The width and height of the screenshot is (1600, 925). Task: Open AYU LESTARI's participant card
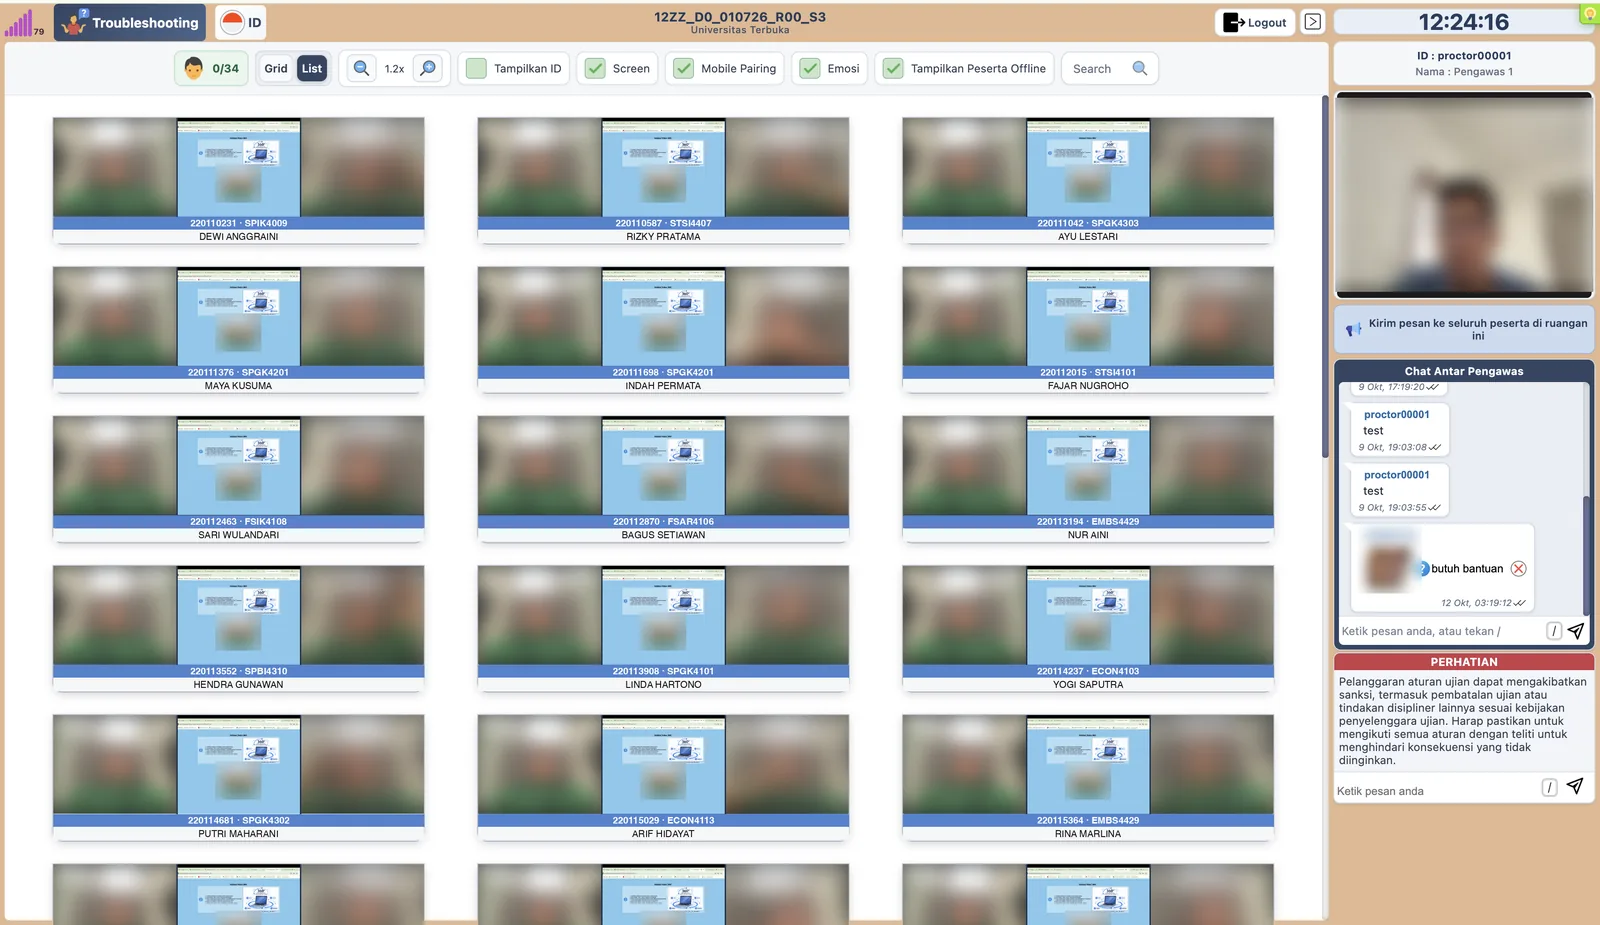1088,180
